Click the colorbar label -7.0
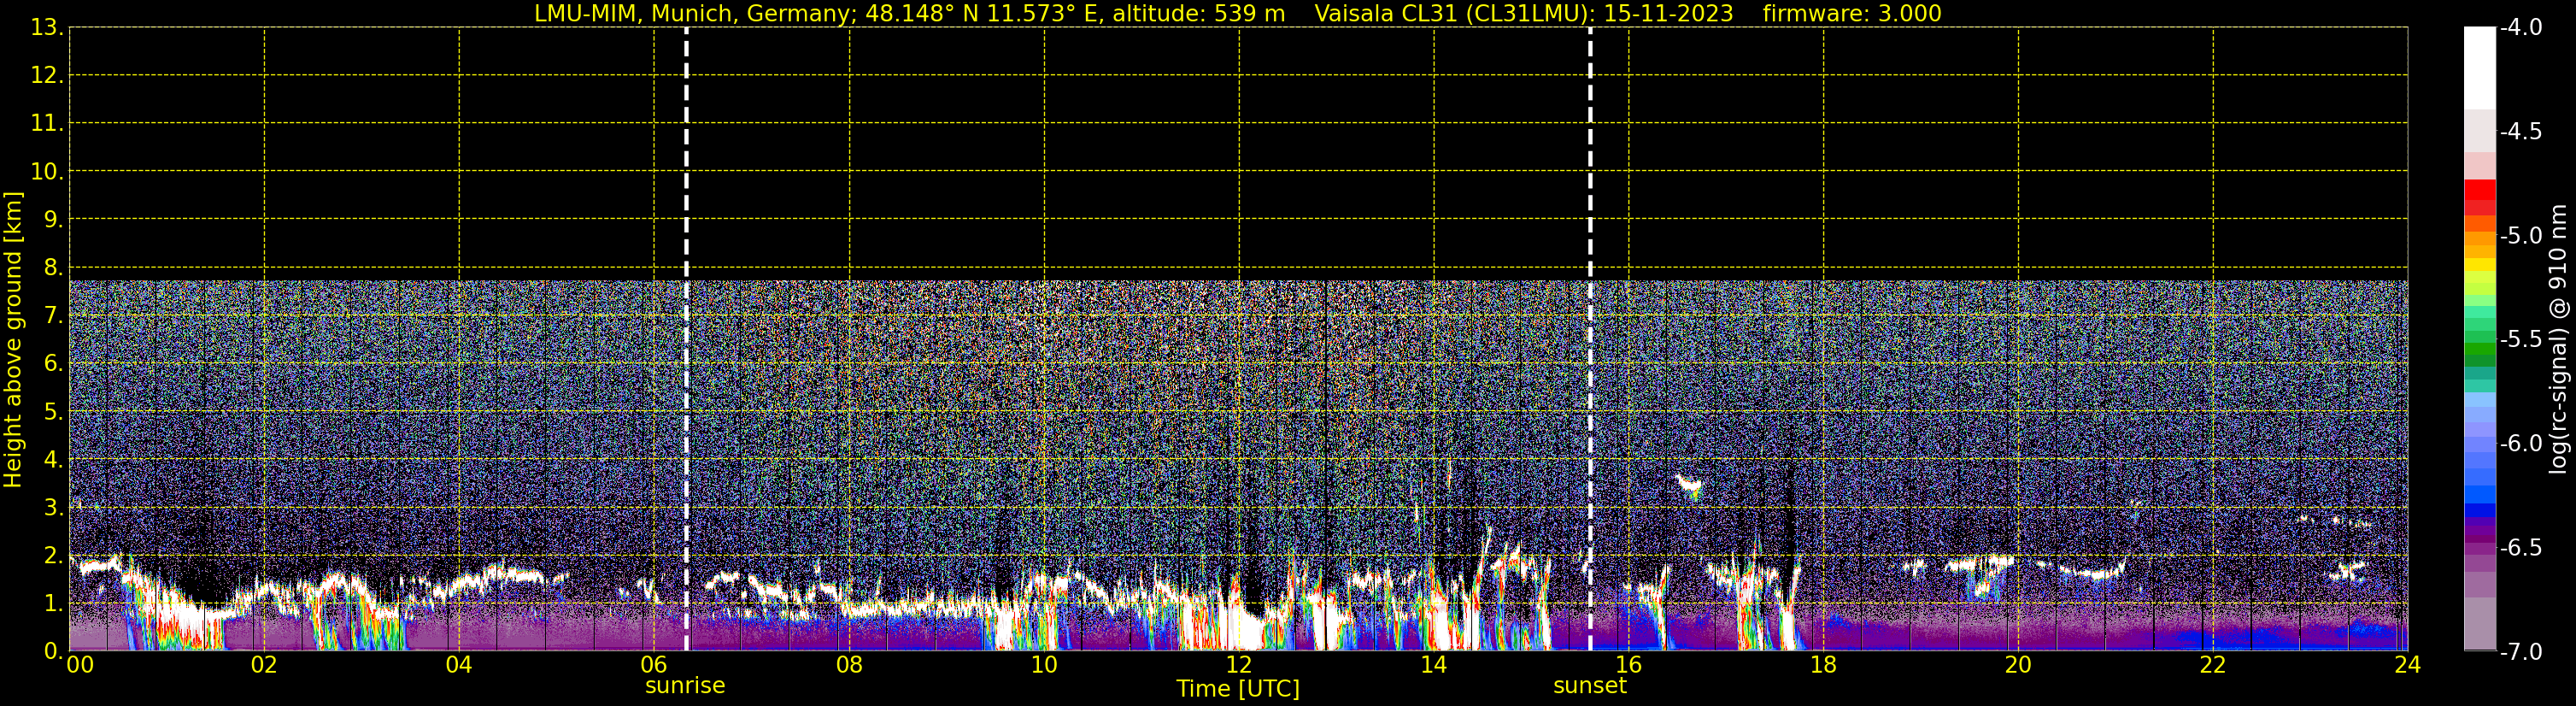 click(x=2521, y=652)
